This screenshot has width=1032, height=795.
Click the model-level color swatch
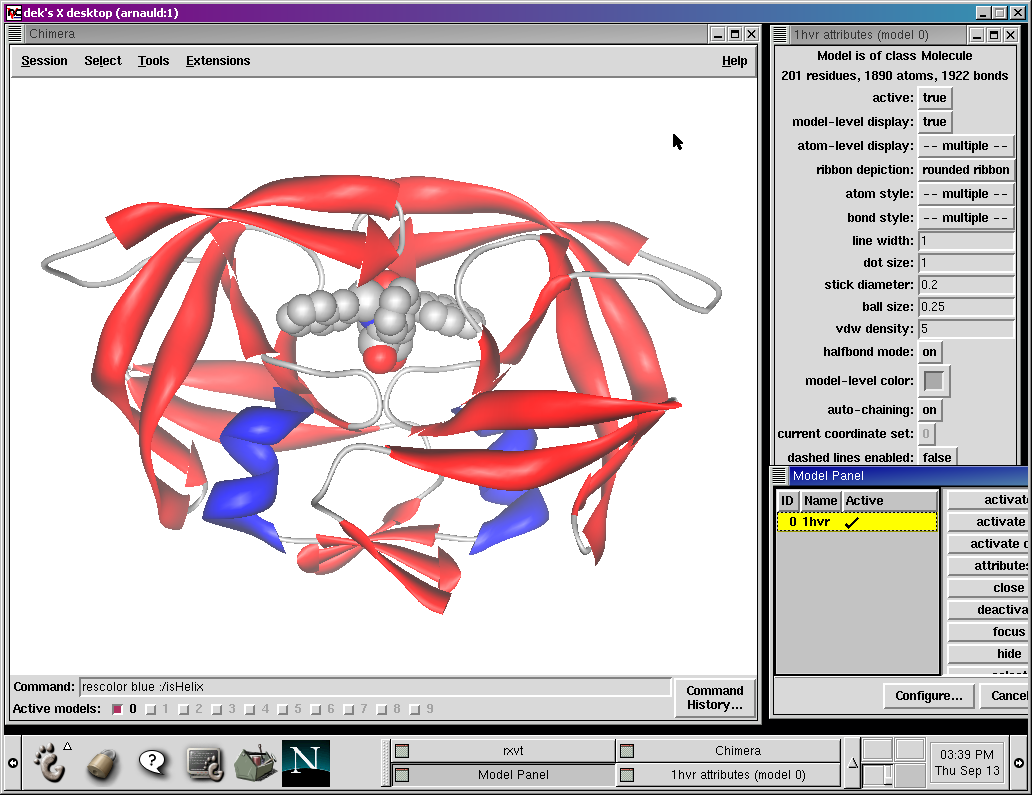click(x=934, y=381)
